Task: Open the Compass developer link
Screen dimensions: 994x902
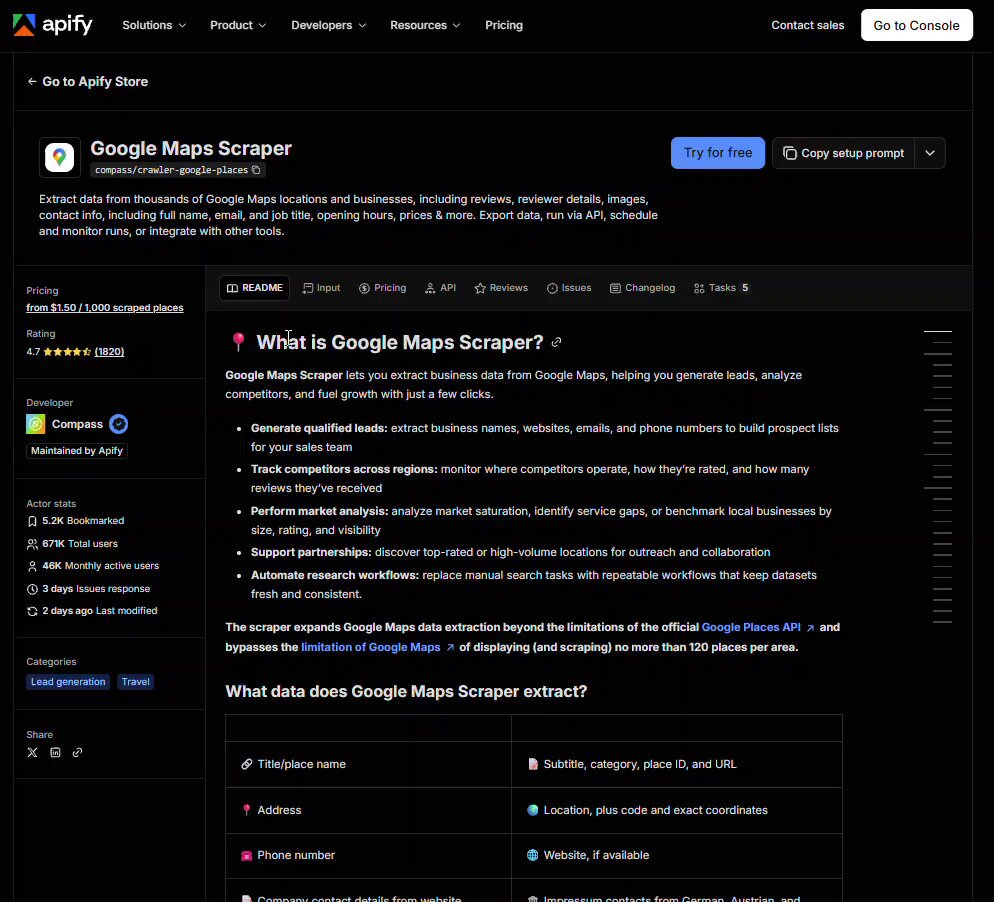Action: pyautogui.click(x=77, y=424)
